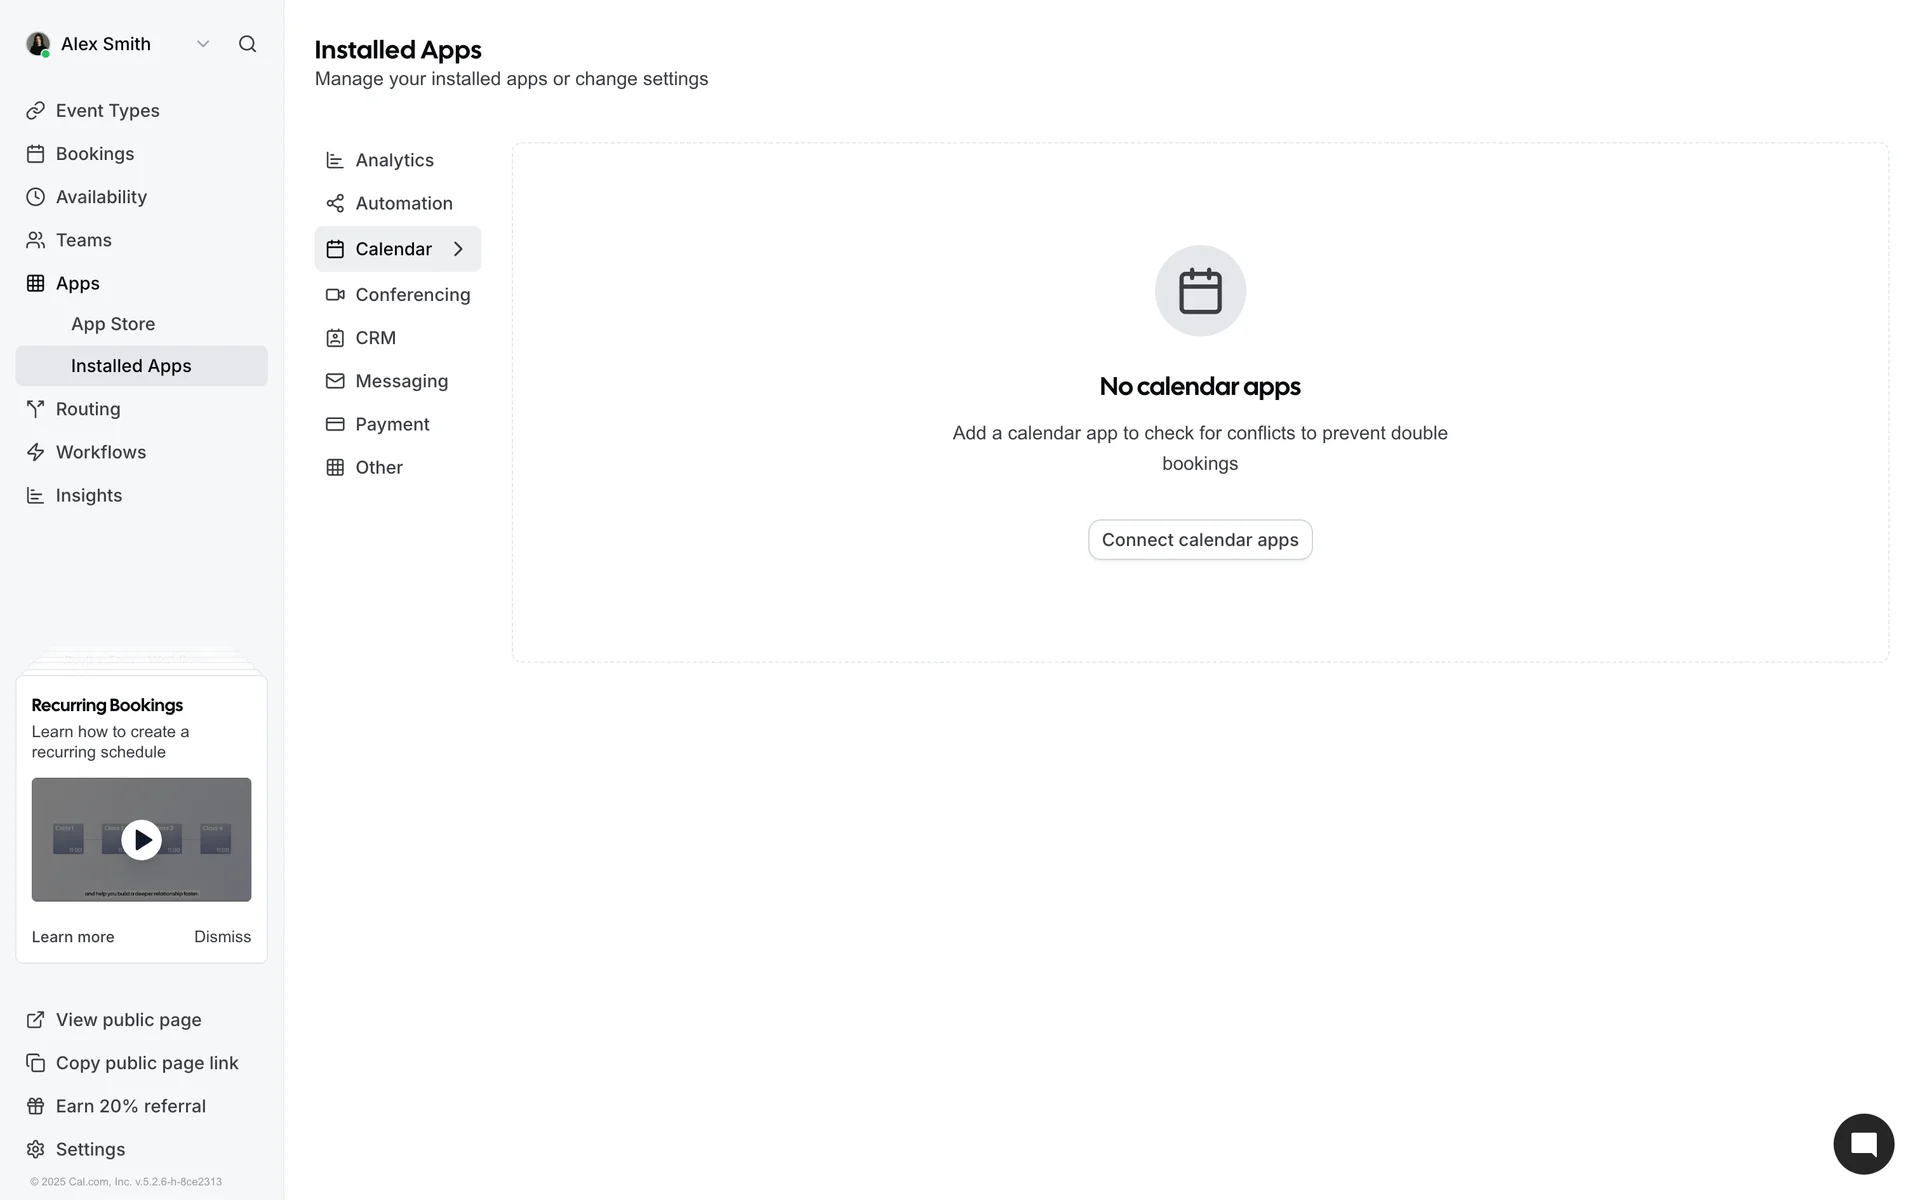The image size is (1920, 1200).
Task: Click Connect calendar apps button
Action: (x=1199, y=540)
